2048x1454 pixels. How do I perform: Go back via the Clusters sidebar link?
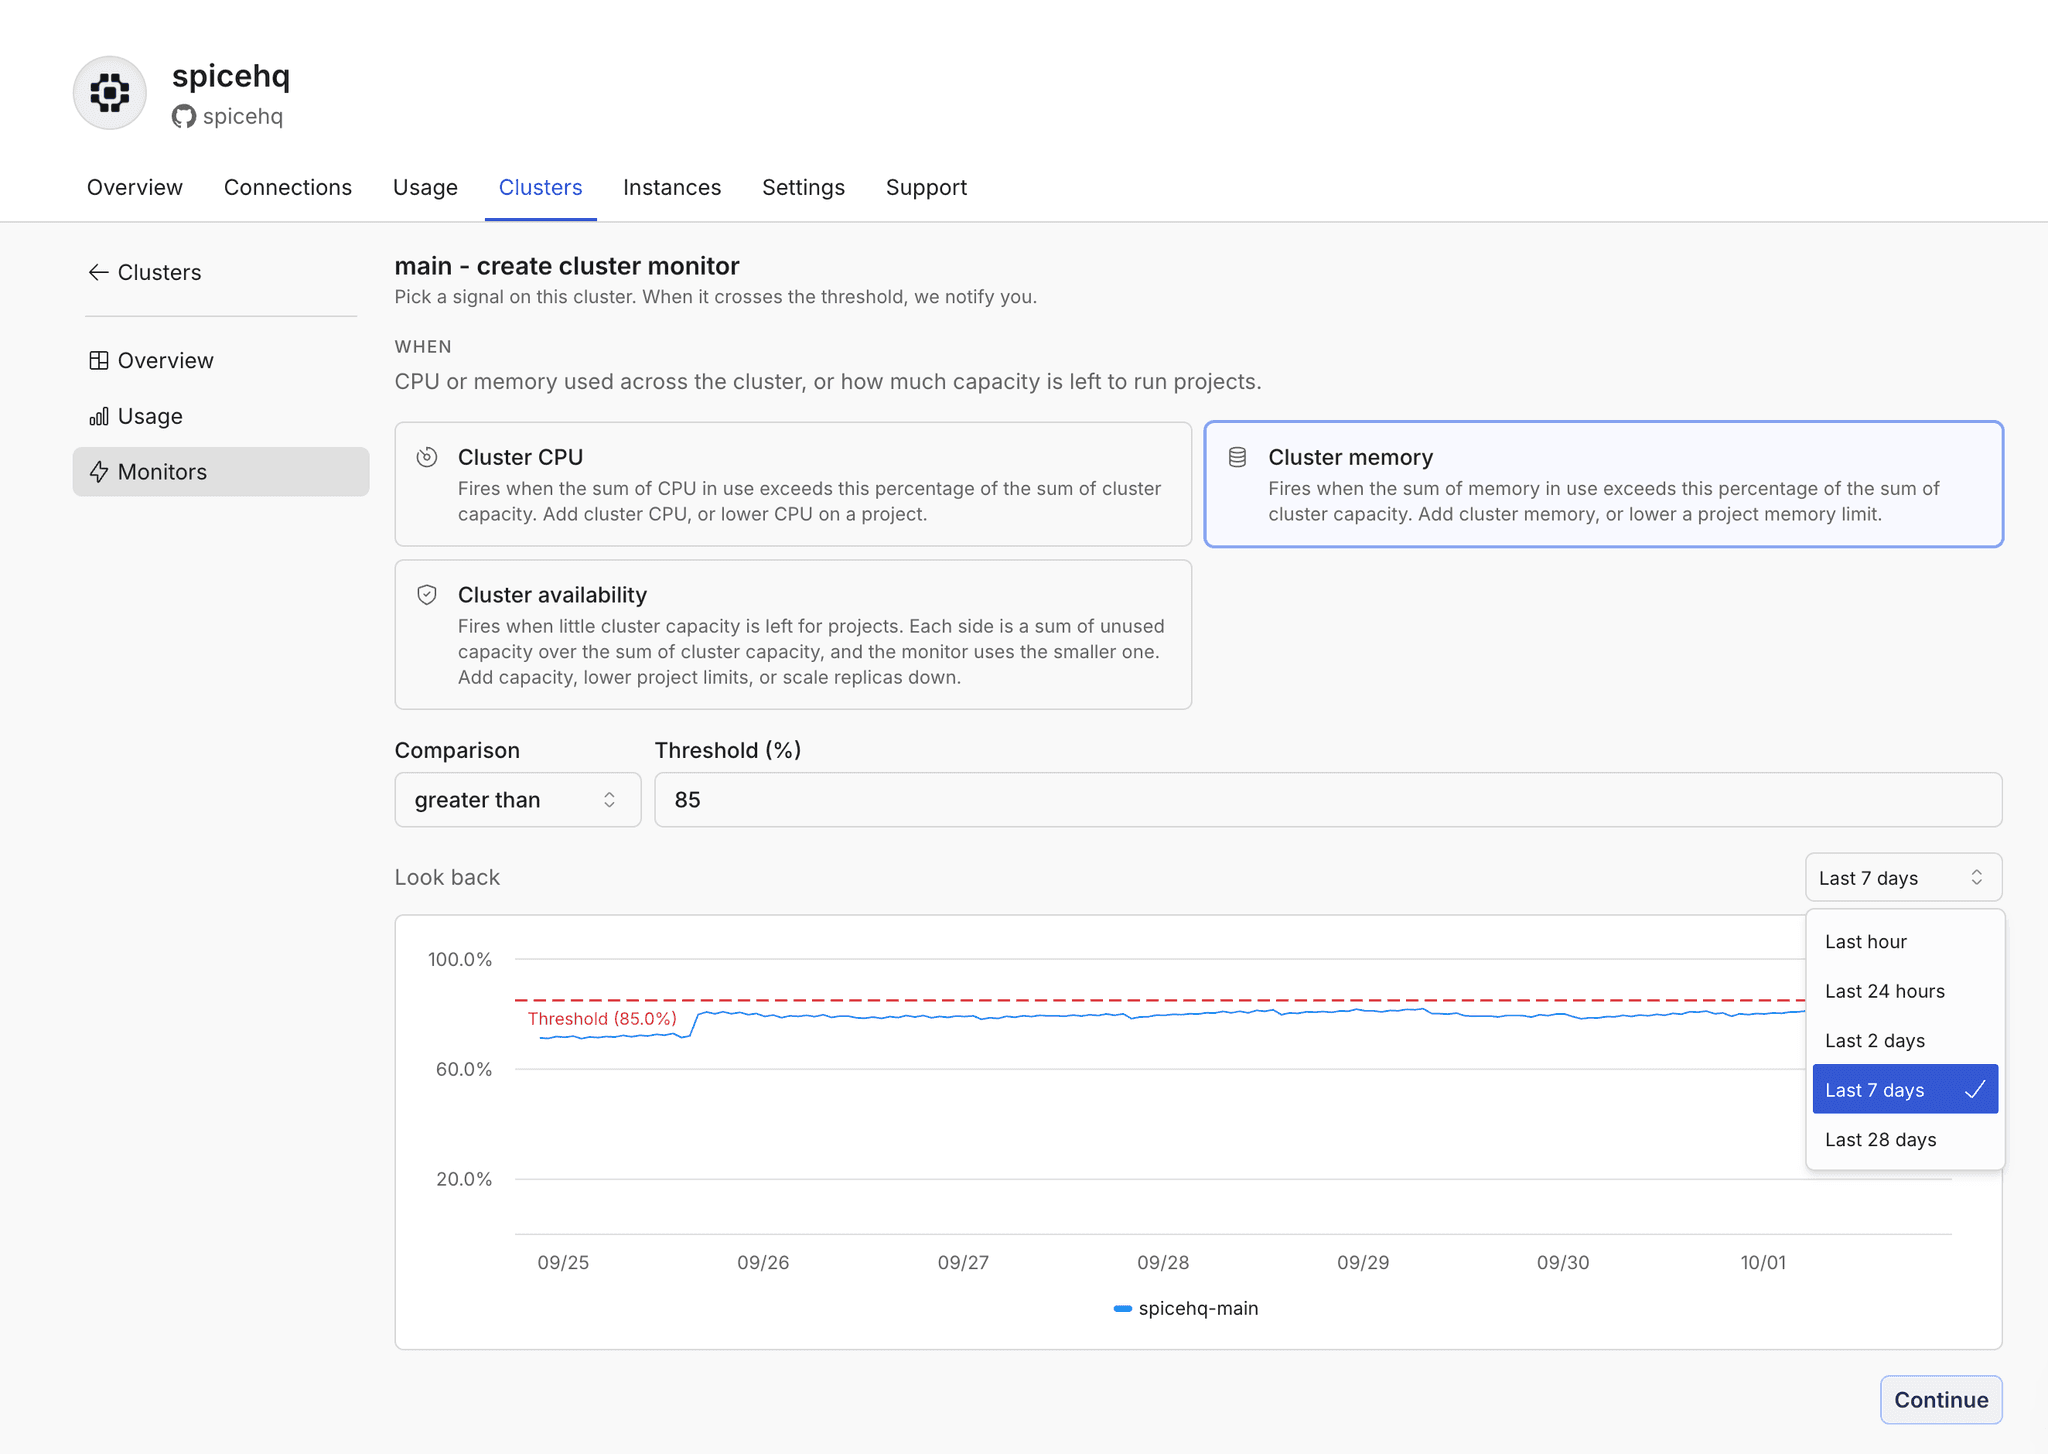click(x=145, y=272)
